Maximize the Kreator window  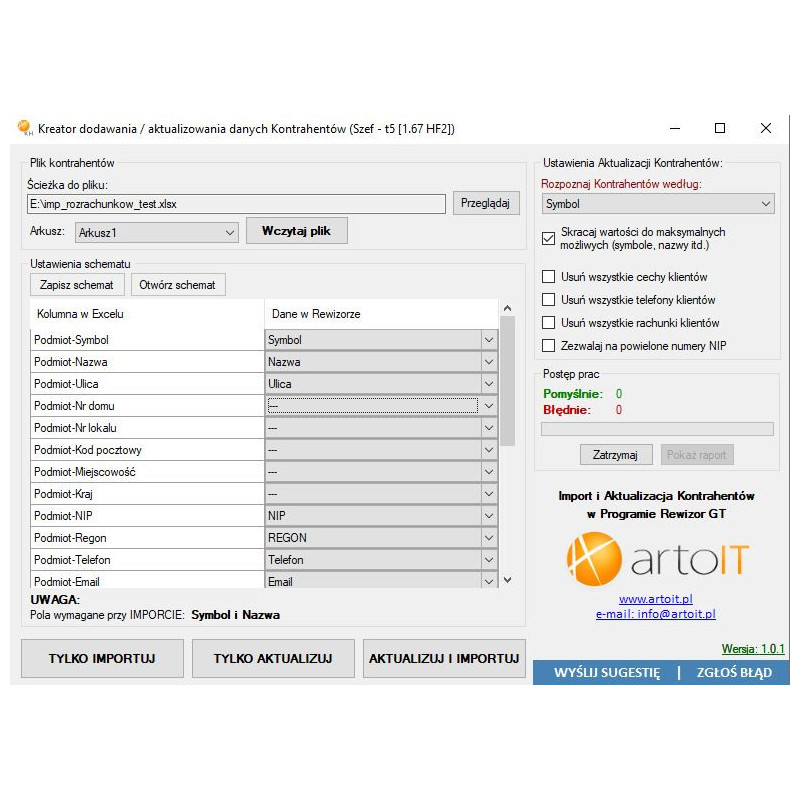click(x=720, y=128)
